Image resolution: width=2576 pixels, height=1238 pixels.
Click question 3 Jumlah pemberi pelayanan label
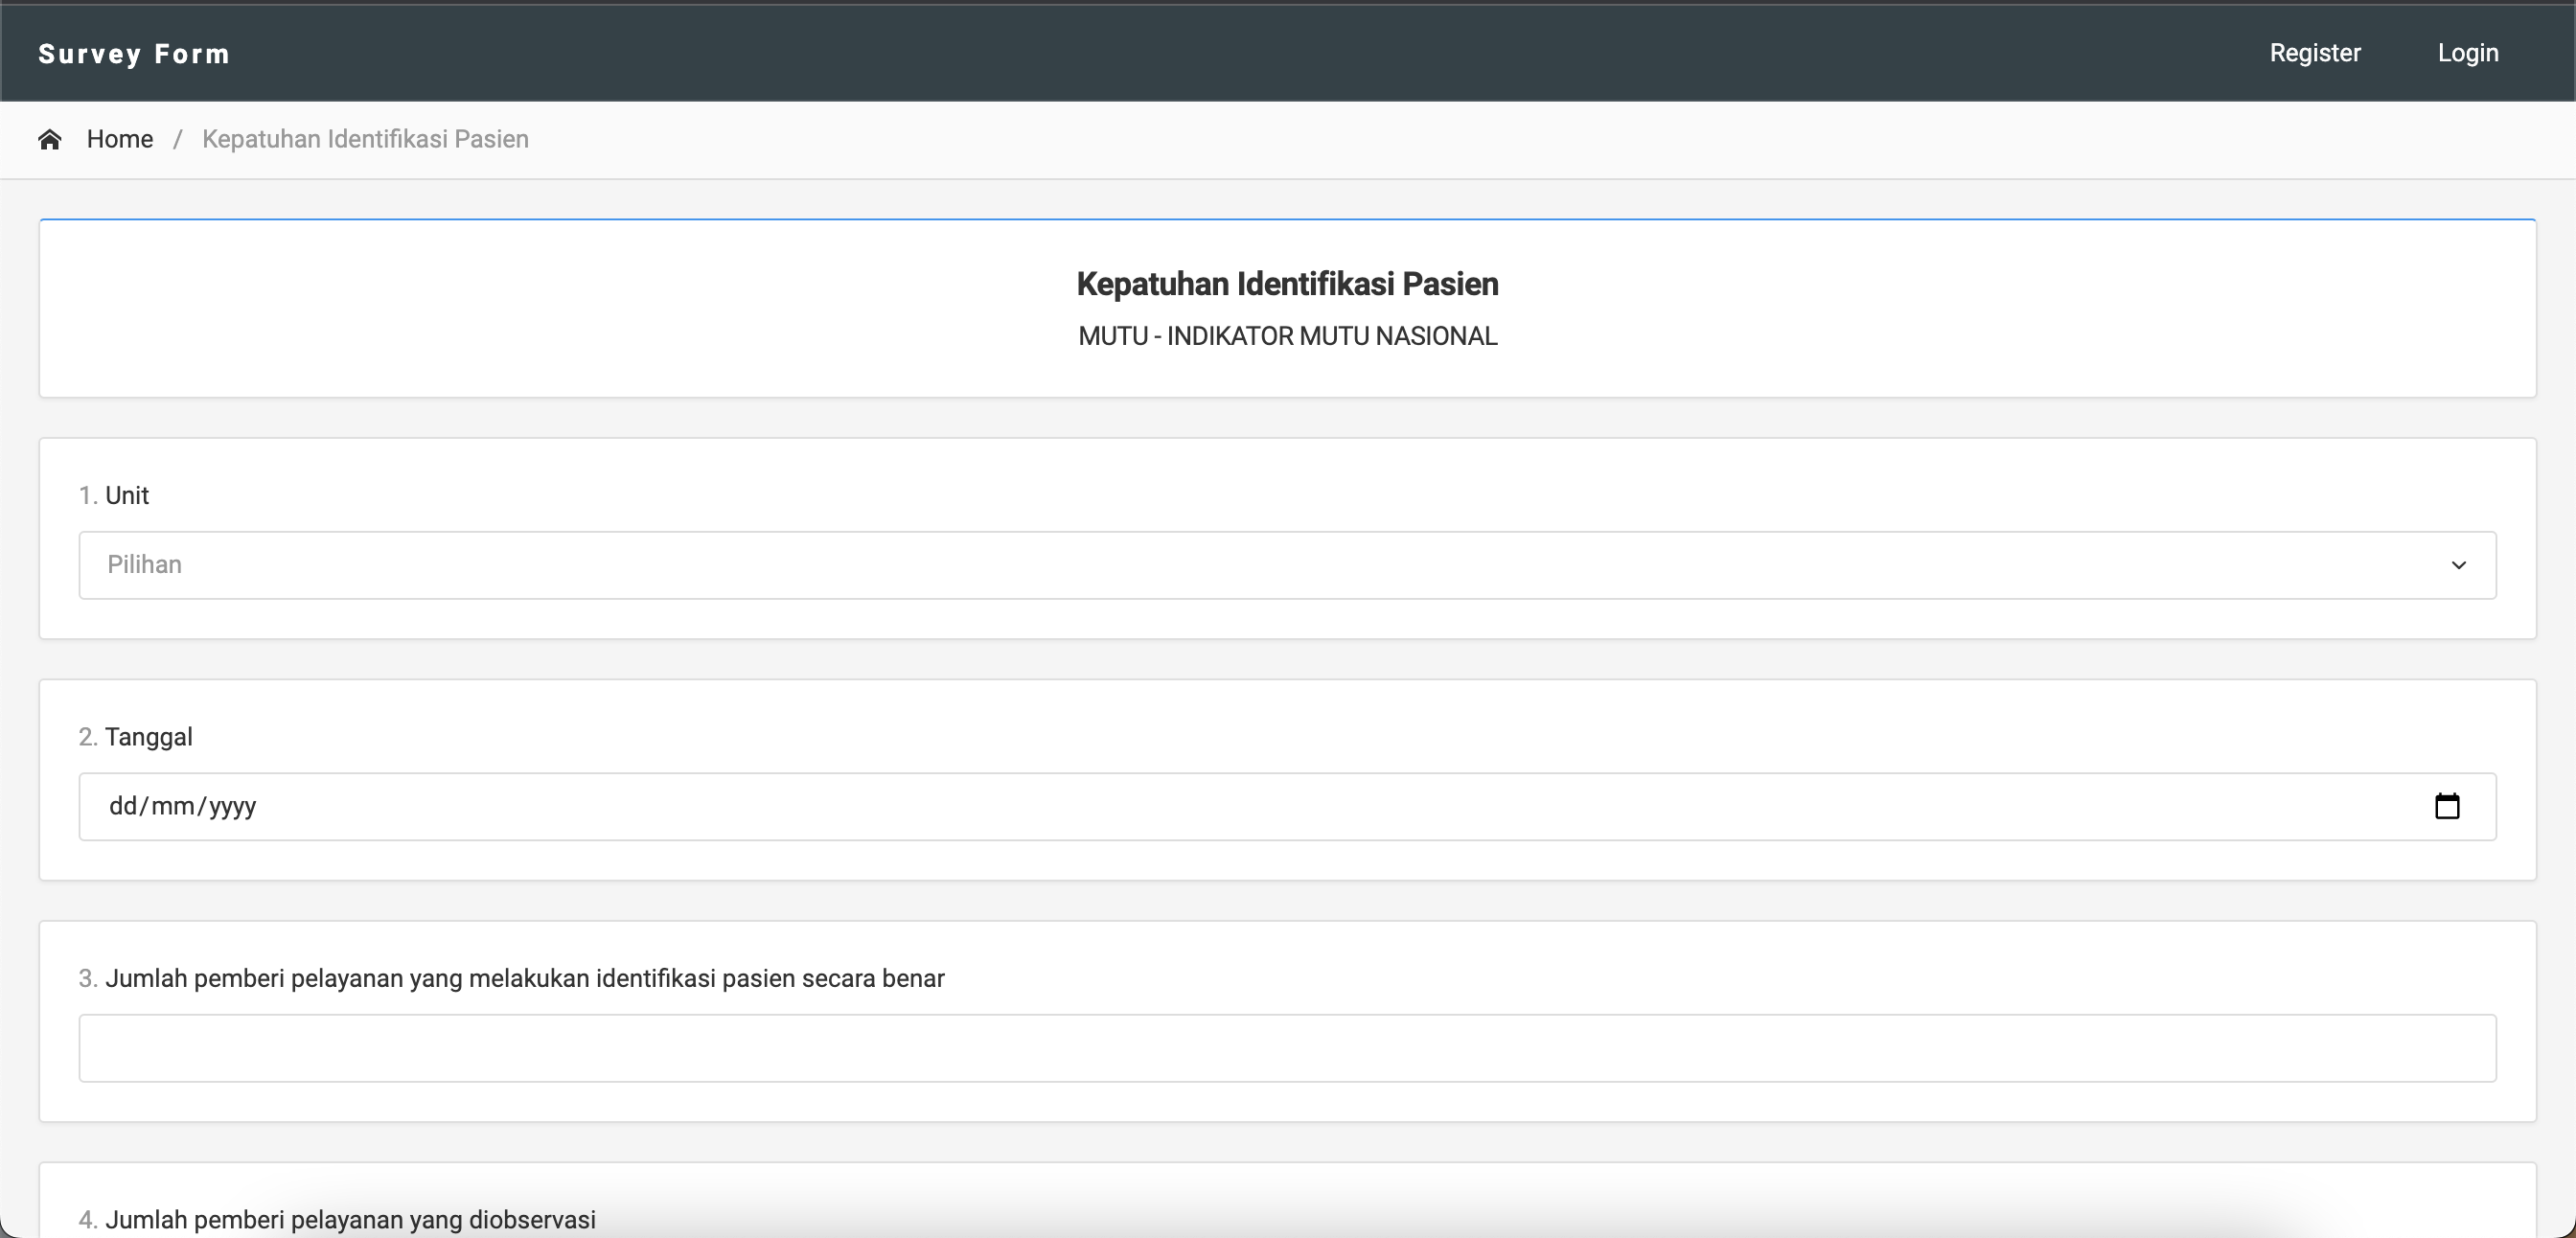[x=524, y=978]
